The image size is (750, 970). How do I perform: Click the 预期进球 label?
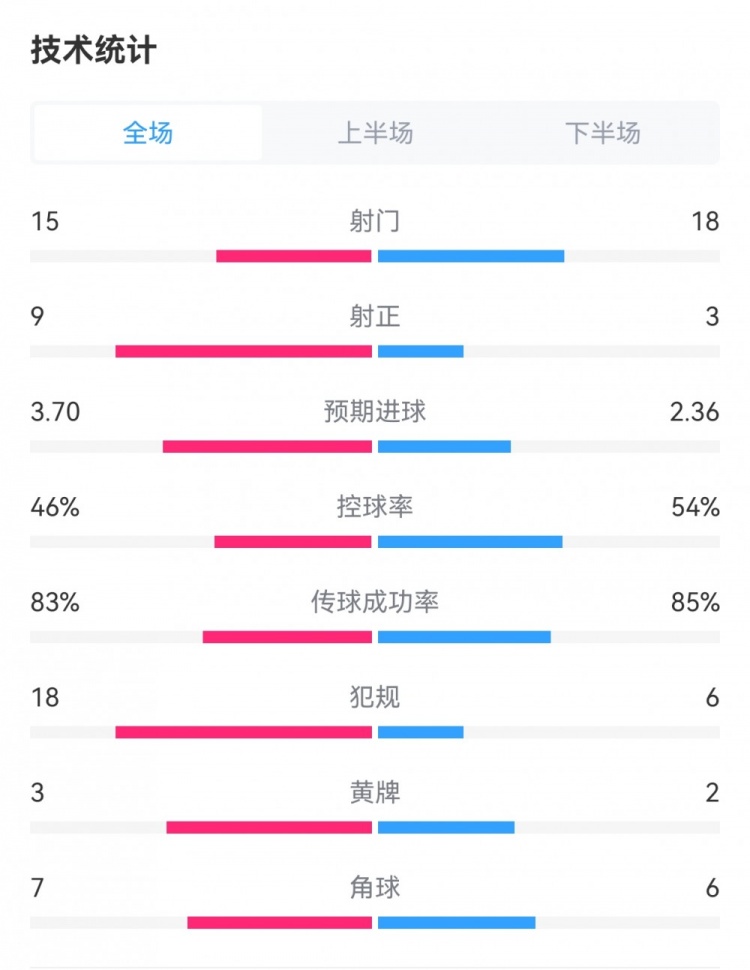(375, 411)
